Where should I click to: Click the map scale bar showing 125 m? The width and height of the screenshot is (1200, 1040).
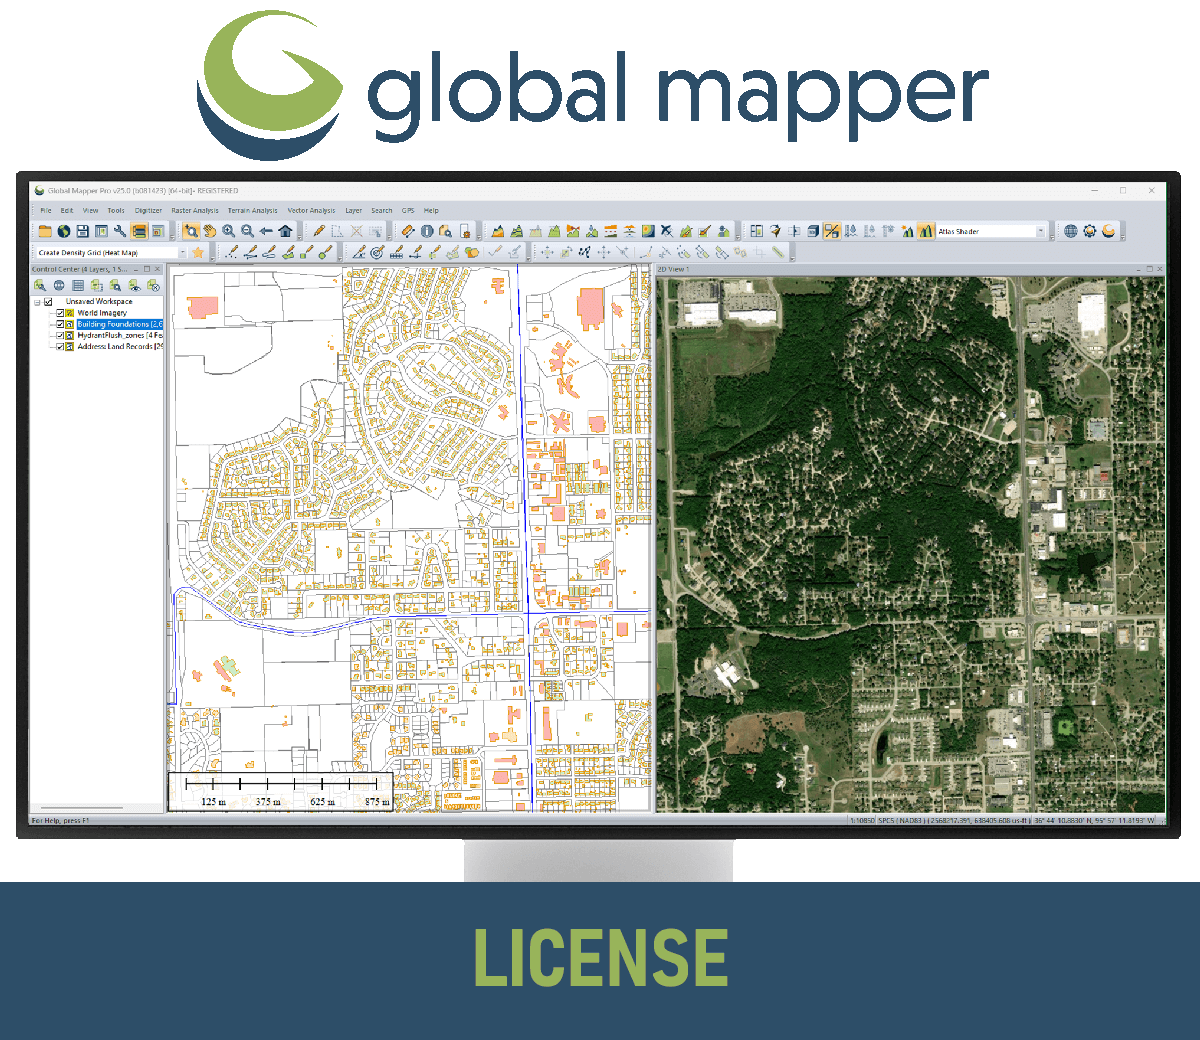280,790
